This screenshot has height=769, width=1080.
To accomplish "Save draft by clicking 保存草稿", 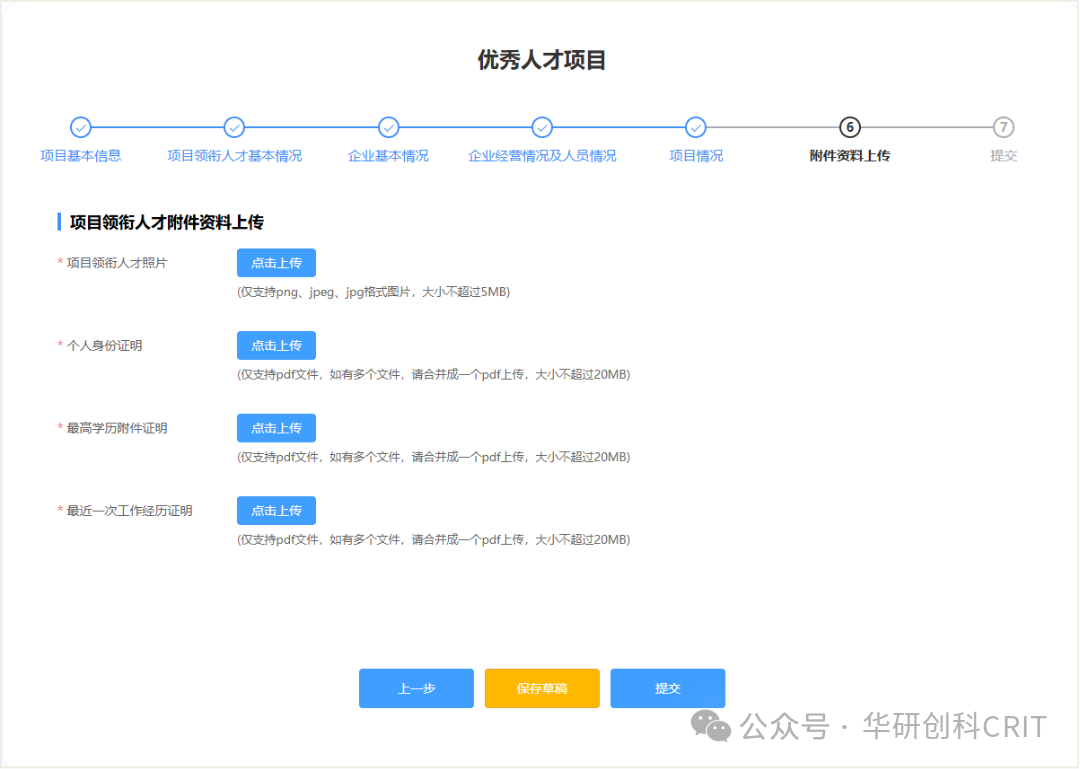I will coord(541,688).
